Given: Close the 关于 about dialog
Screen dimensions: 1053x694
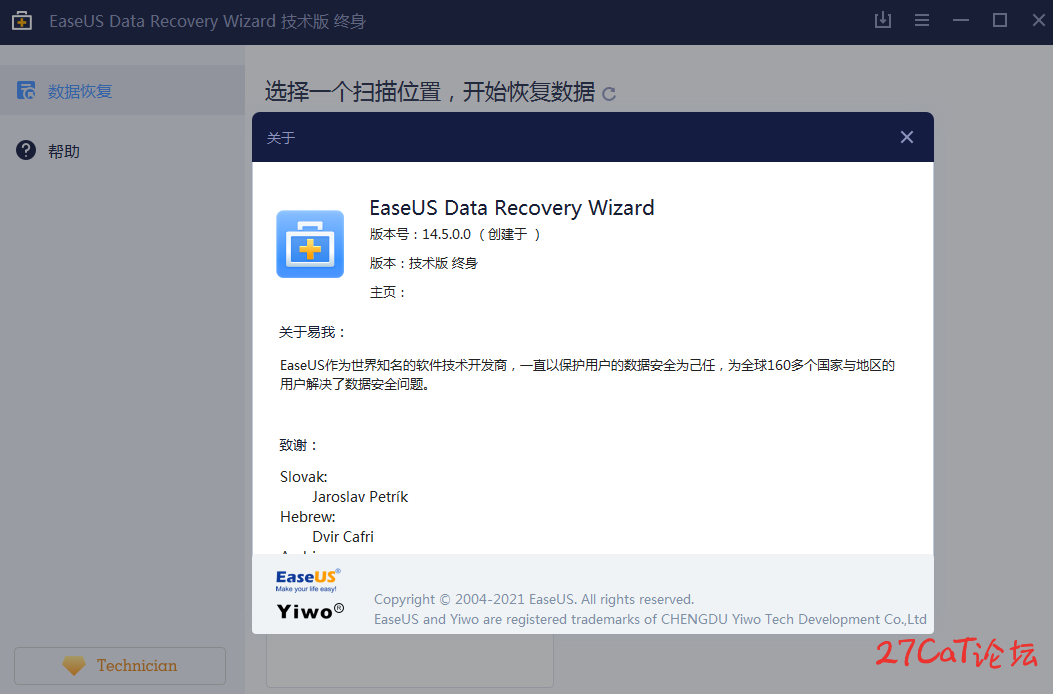Looking at the screenshot, I should (x=907, y=137).
